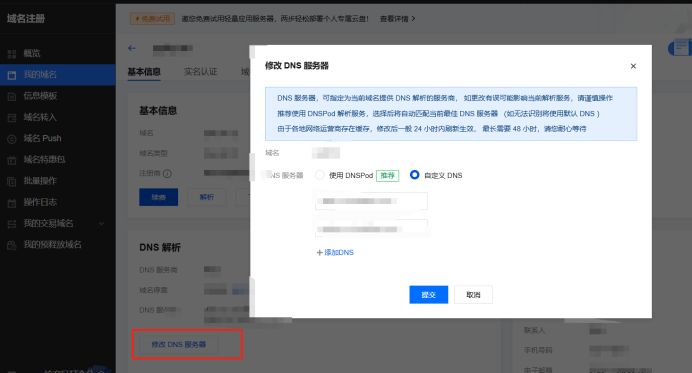Click the first custom DNS input field
The height and width of the screenshot is (373, 692).
tap(371, 201)
